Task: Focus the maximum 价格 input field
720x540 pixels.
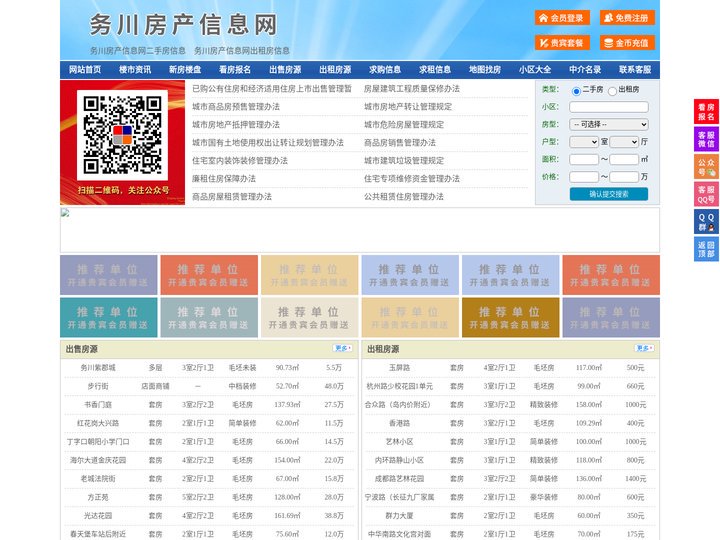Action: point(624,177)
